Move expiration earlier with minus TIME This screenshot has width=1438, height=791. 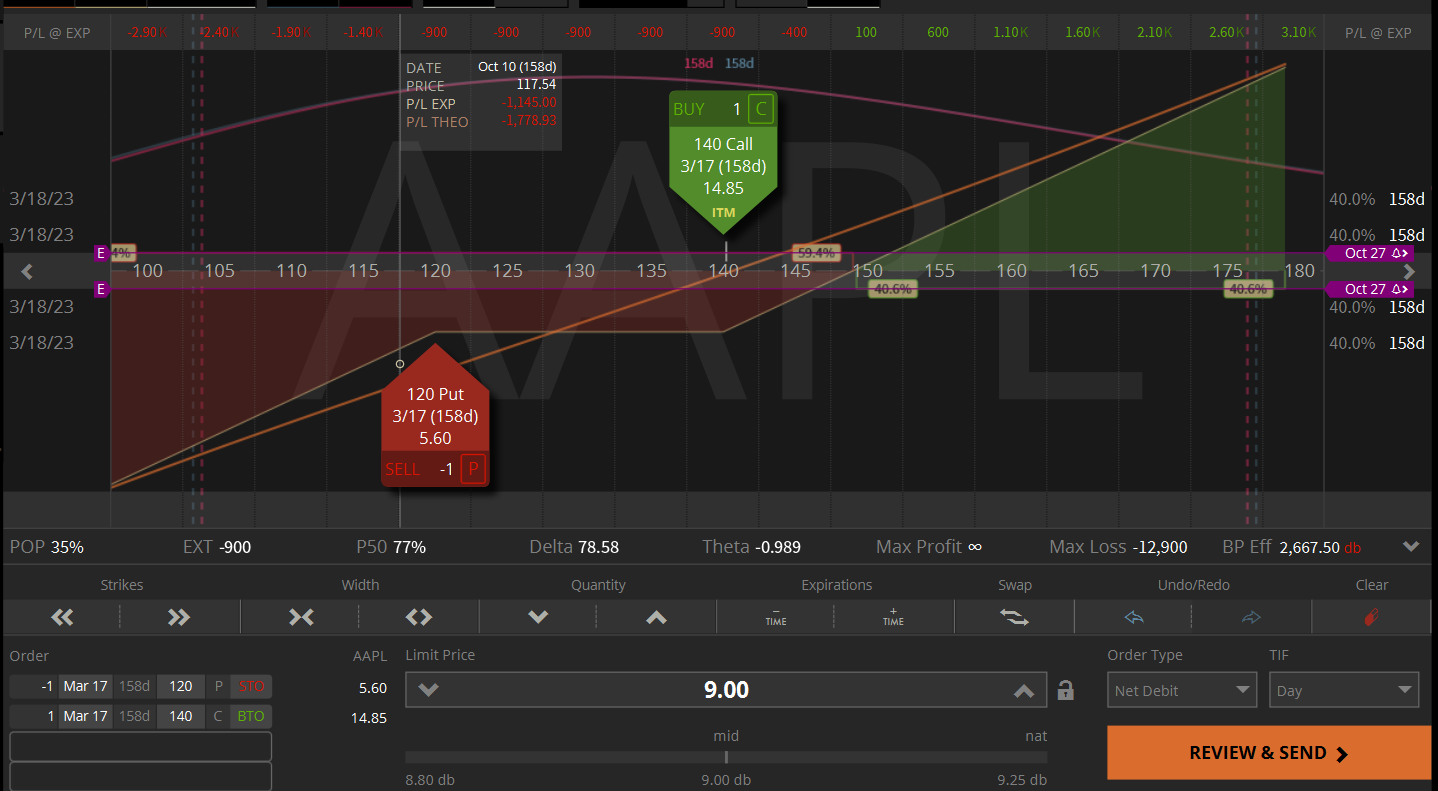click(776, 617)
